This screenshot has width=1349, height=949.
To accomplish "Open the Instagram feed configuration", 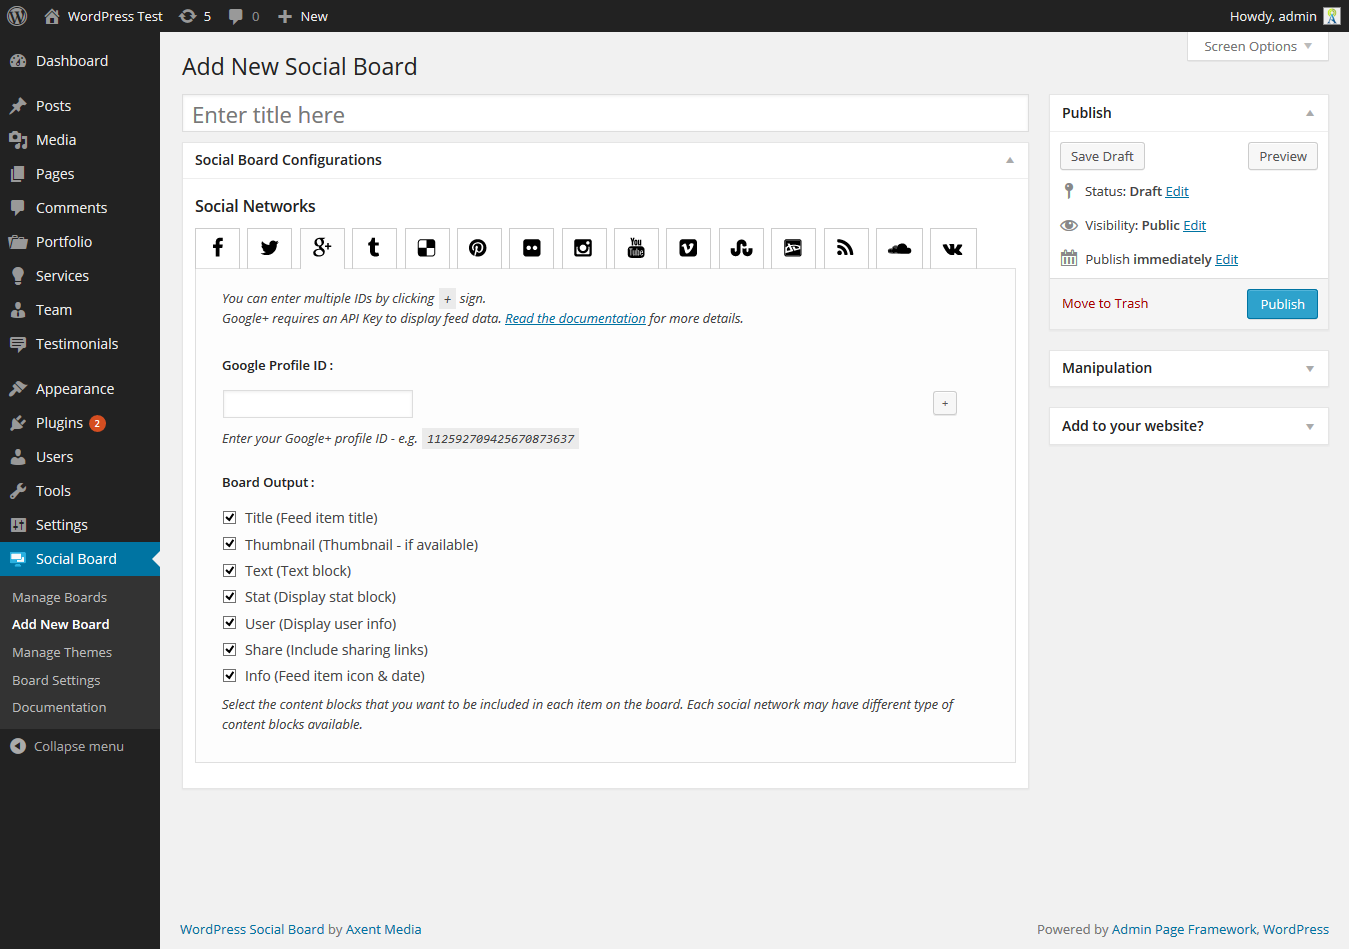I will point(584,248).
